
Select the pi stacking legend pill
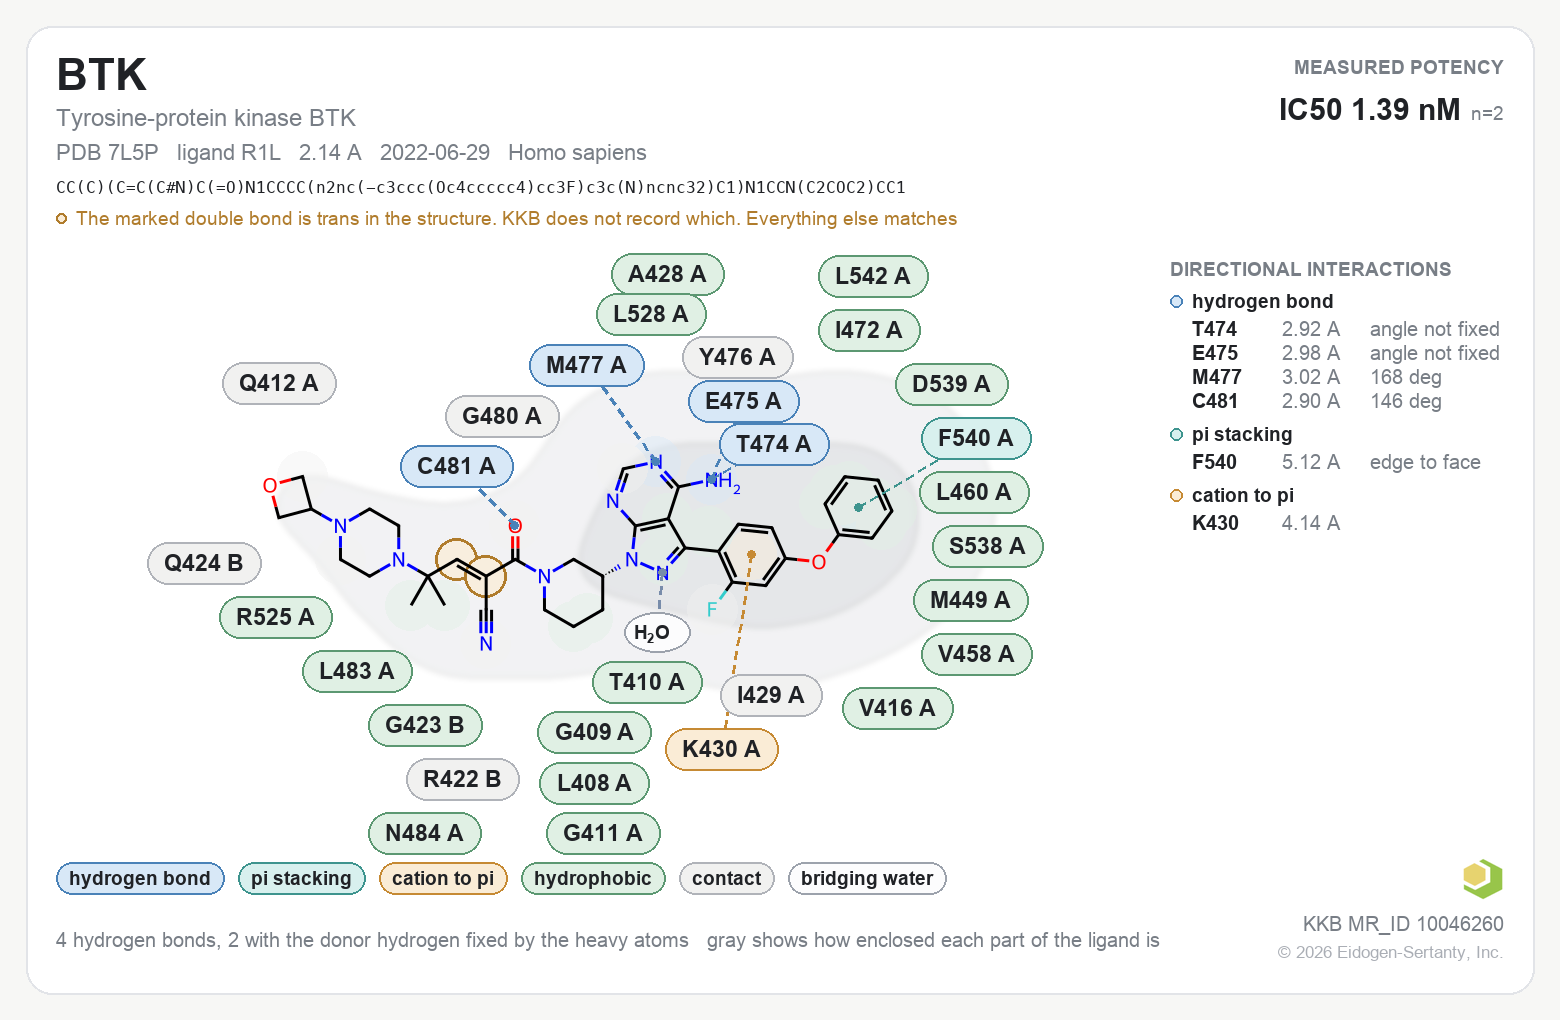[301, 878]
